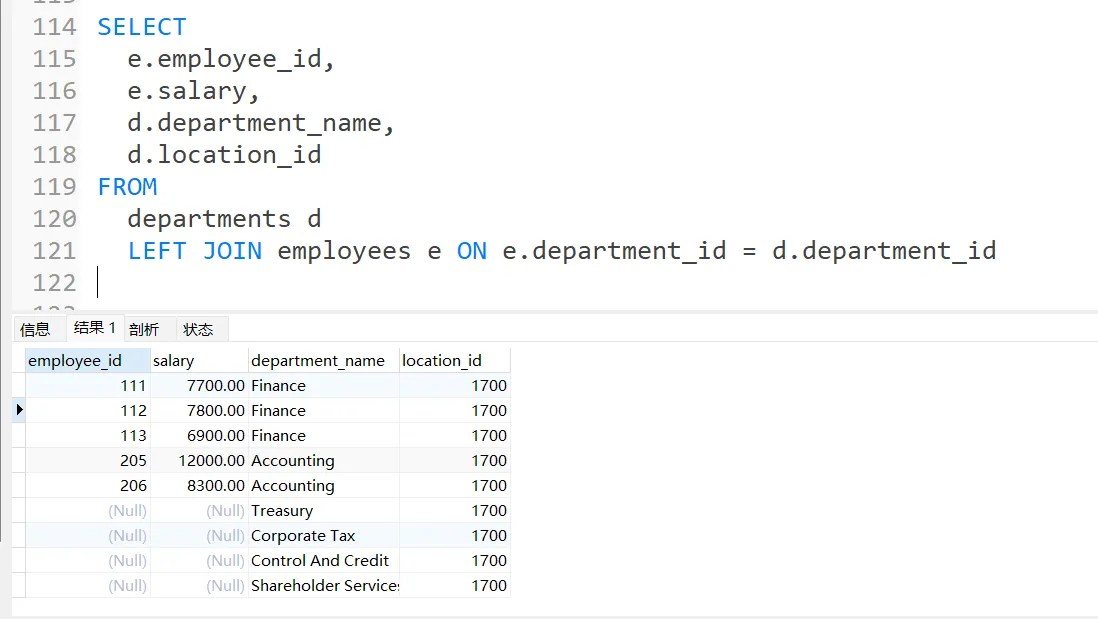This screenshot has width=1098, height=619.
Task: Show the 状态 tab
Action: 198,329
